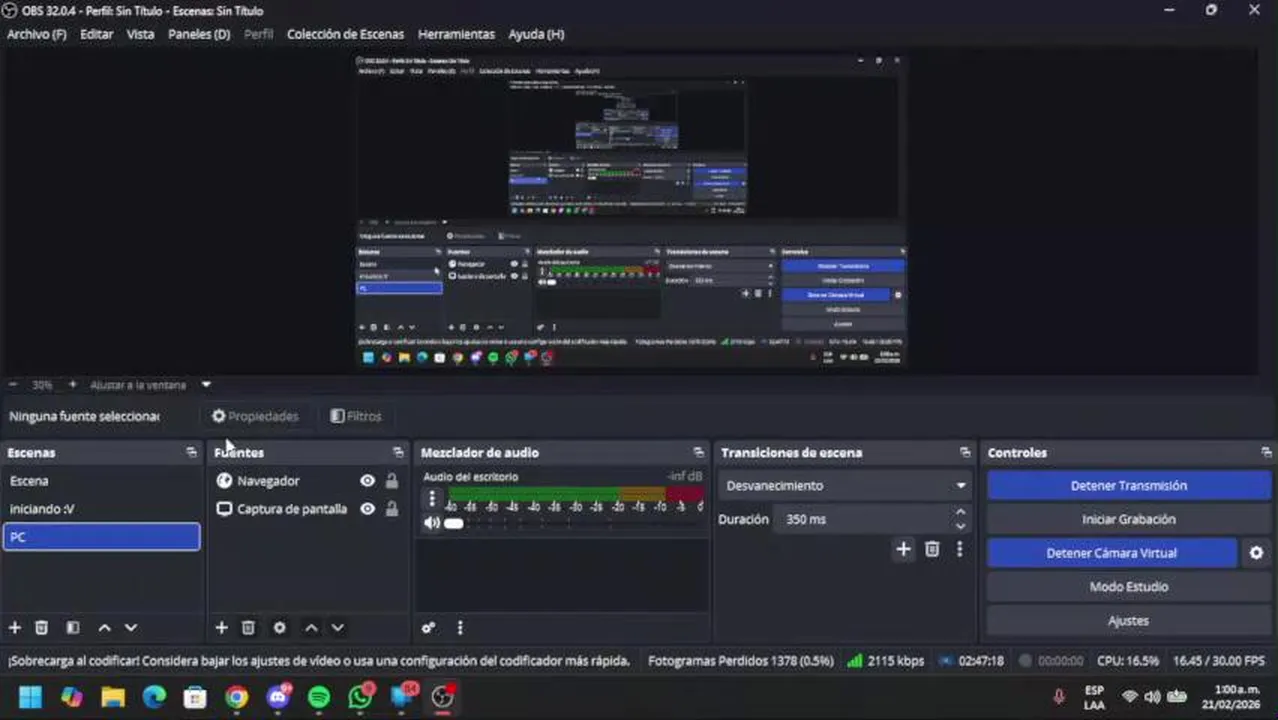Open Ajustes settings button

(x=1129, y=621)
